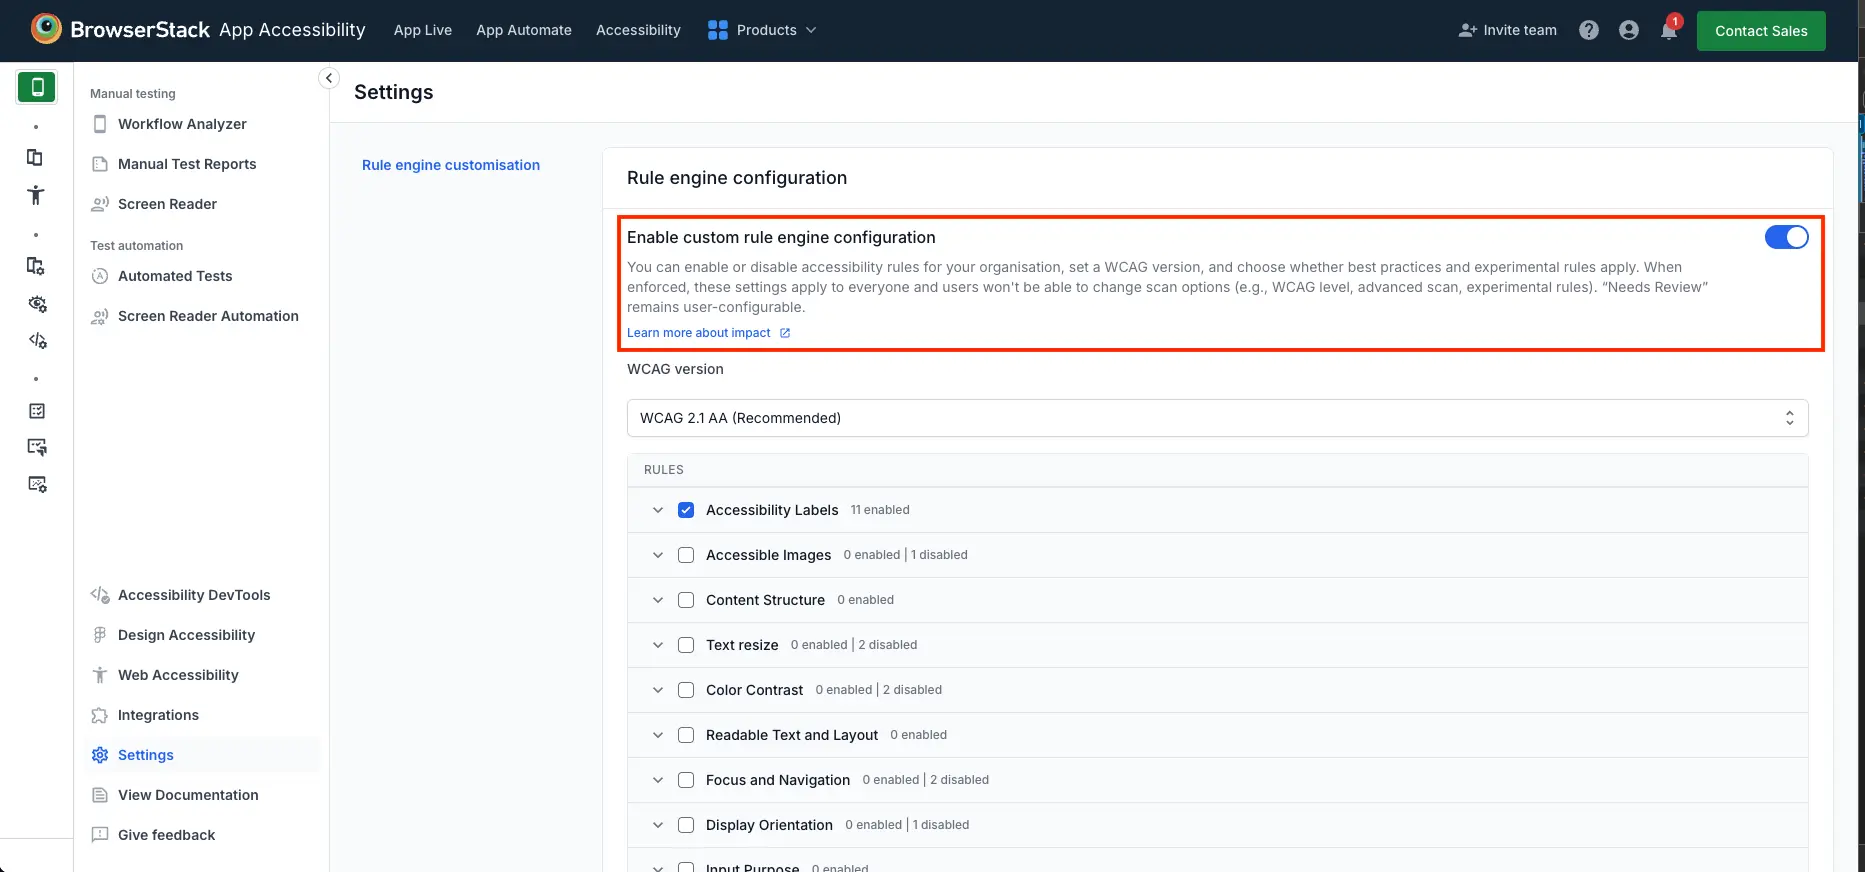This screenshot has height=872, width=1865.
Task: Click the Contact Sales button
Action: coord(1761,31)
